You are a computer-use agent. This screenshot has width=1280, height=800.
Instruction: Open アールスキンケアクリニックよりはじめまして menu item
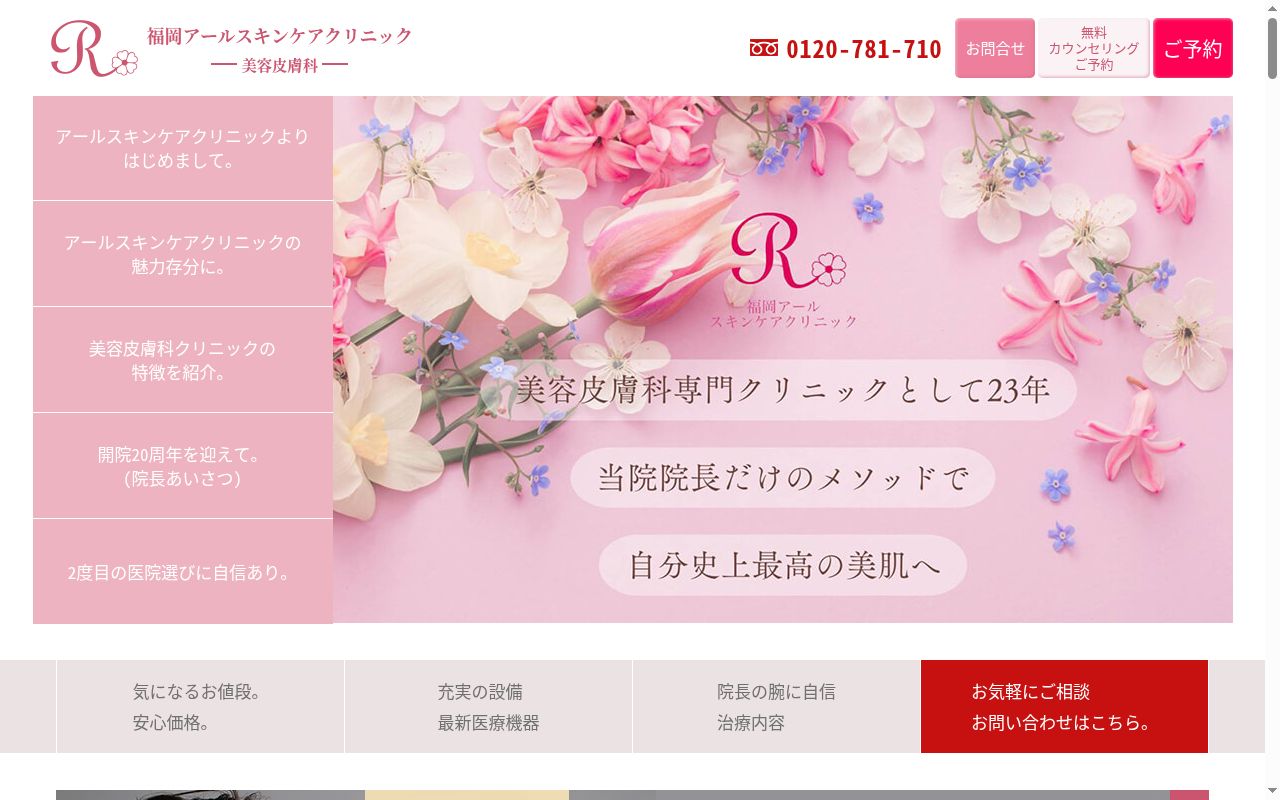point(183,148)
